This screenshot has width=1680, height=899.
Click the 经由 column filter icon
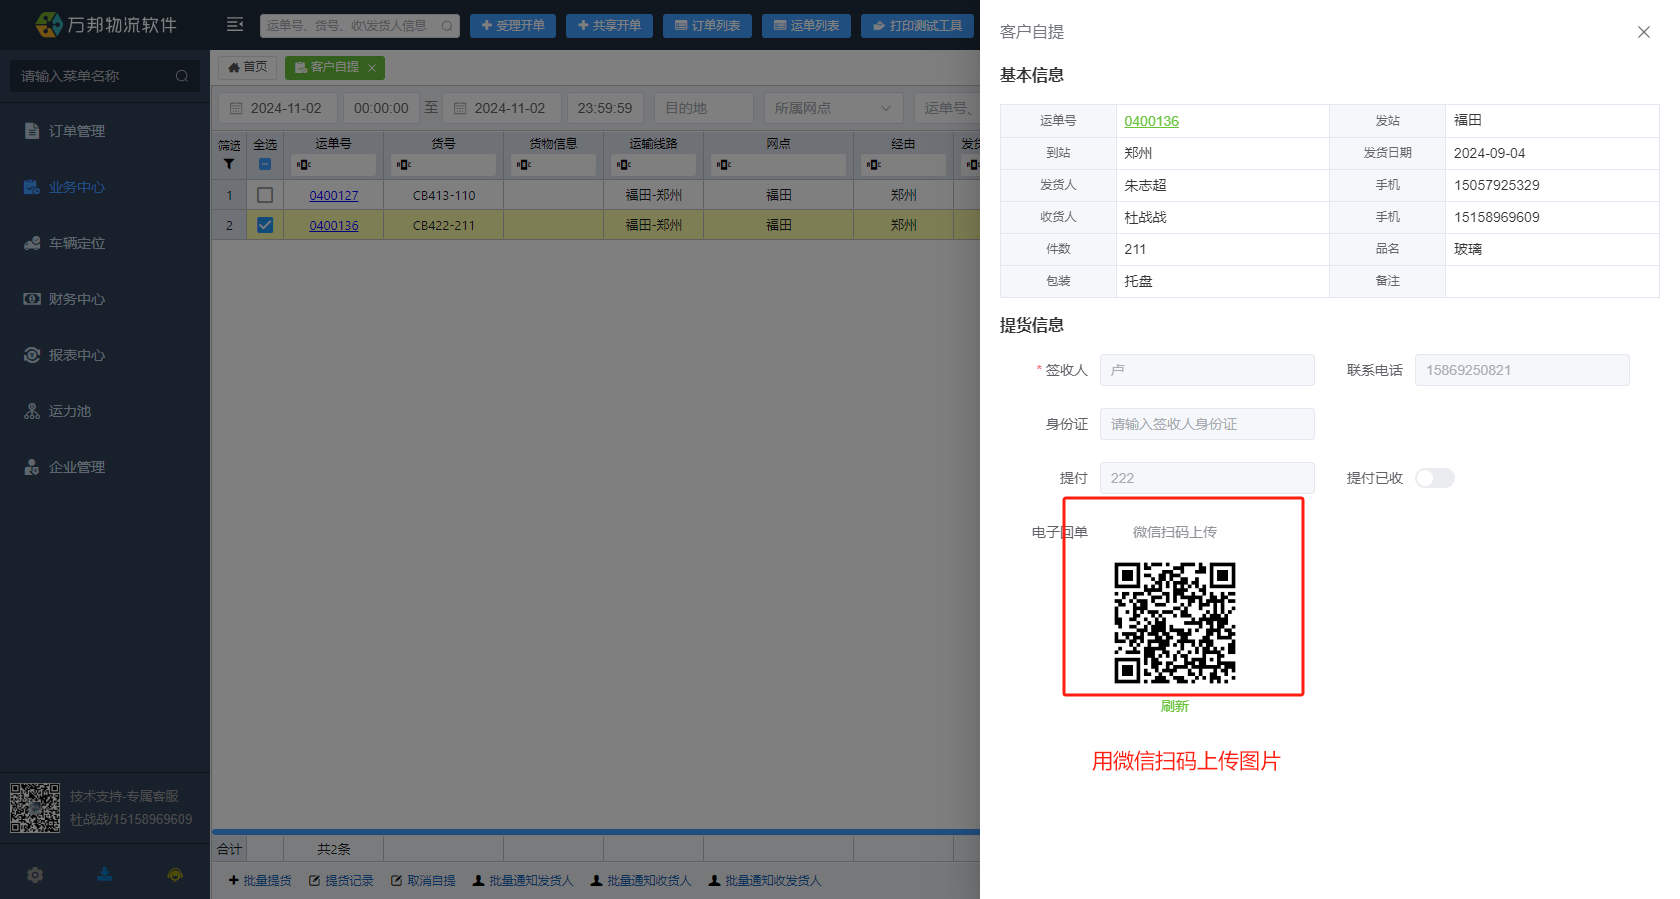[x=874, y=165]
